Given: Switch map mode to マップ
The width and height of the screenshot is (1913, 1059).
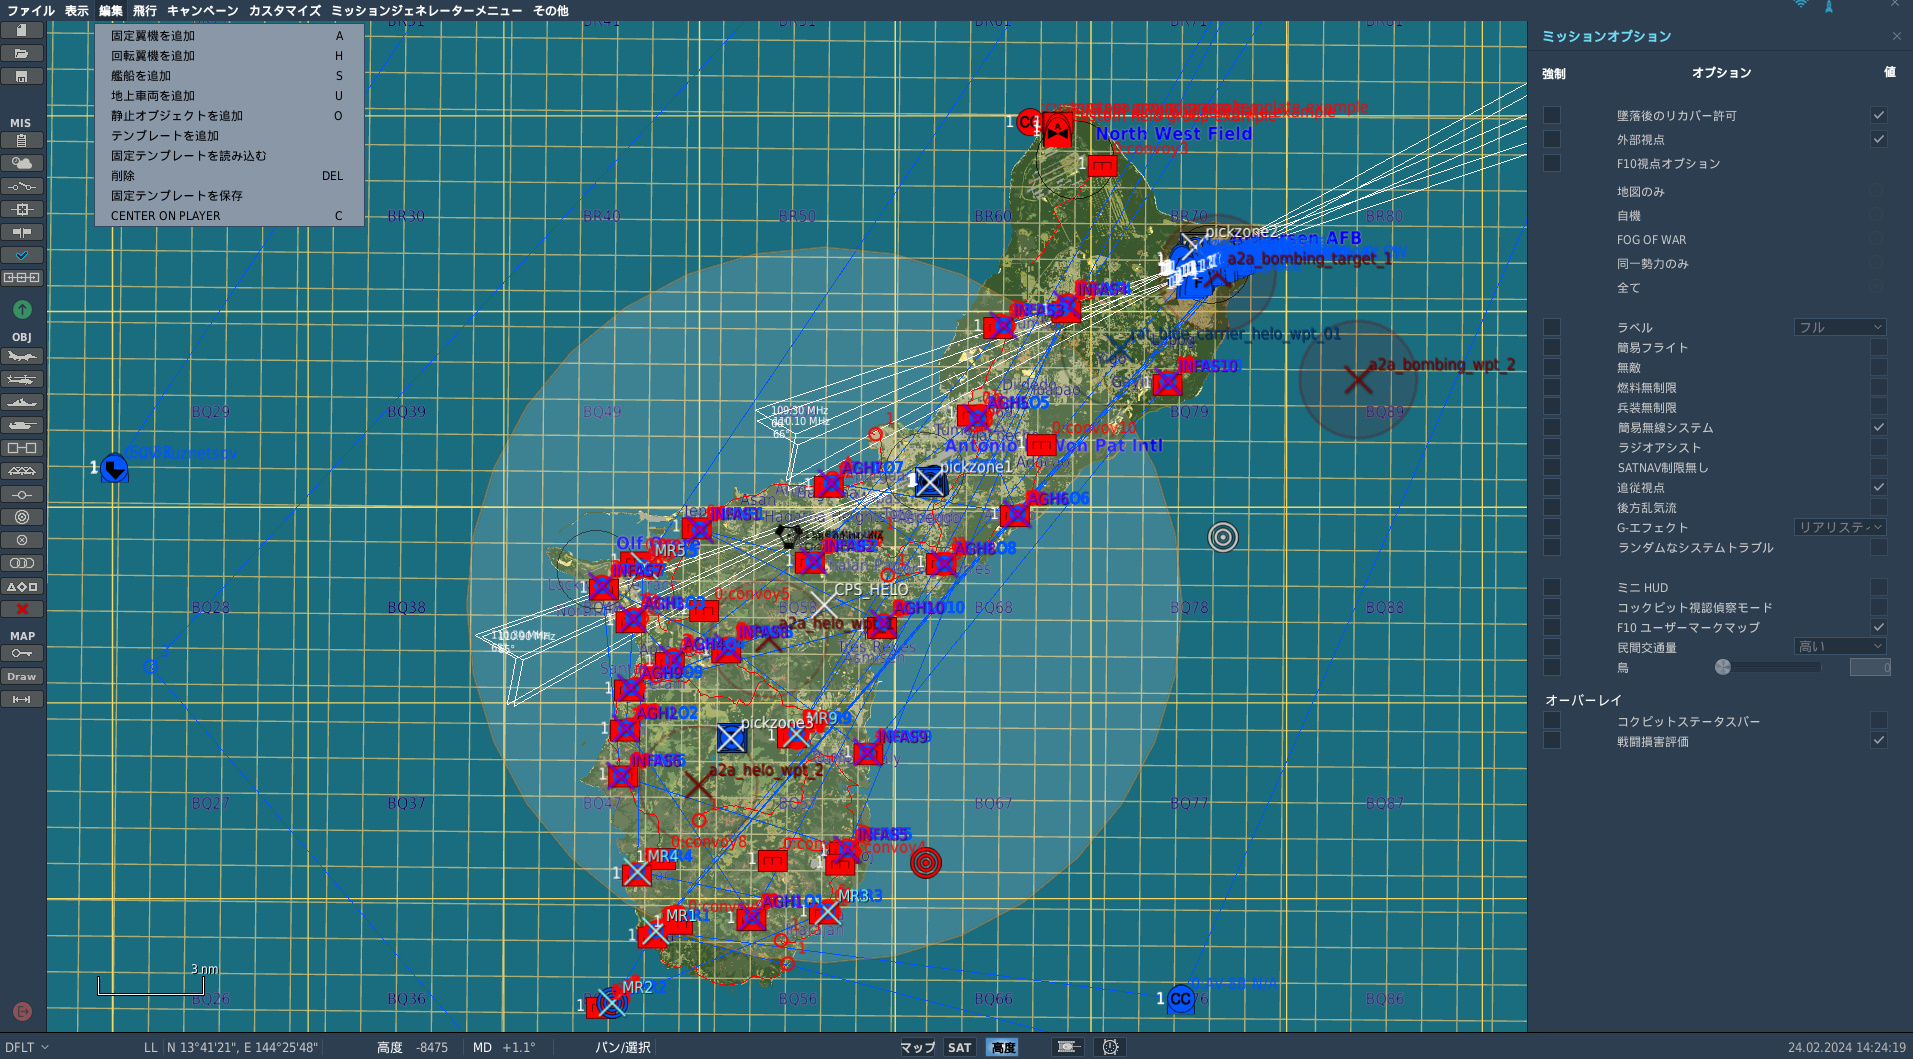Looking at the screenshot, I should tap(917, 1047).
